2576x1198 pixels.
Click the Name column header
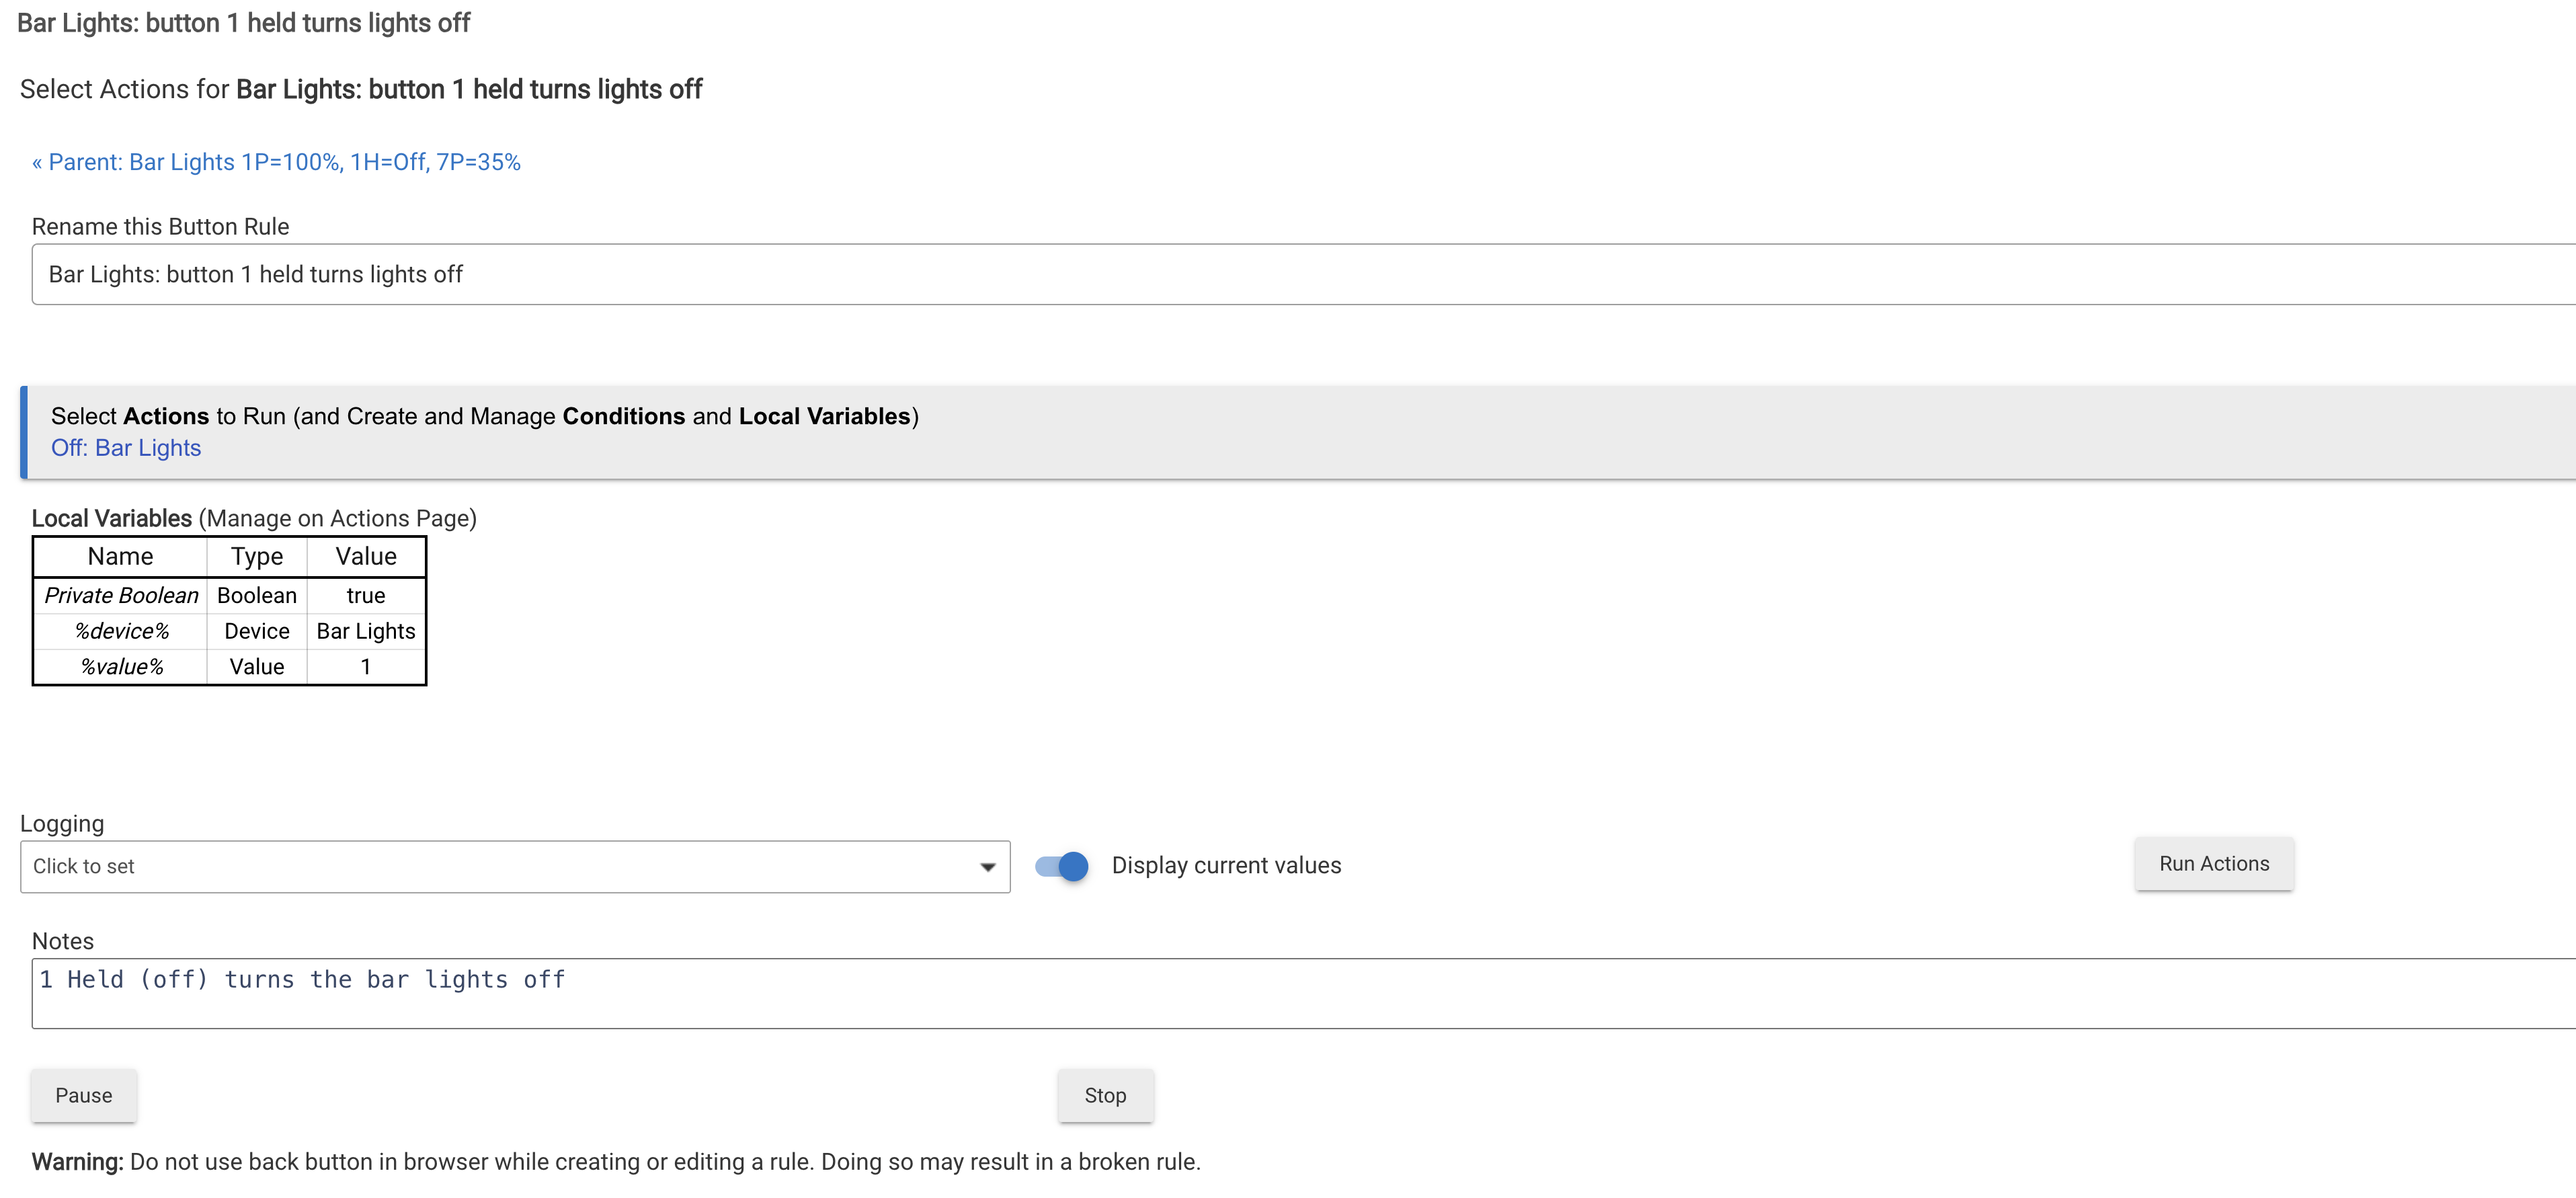(120, 556)
